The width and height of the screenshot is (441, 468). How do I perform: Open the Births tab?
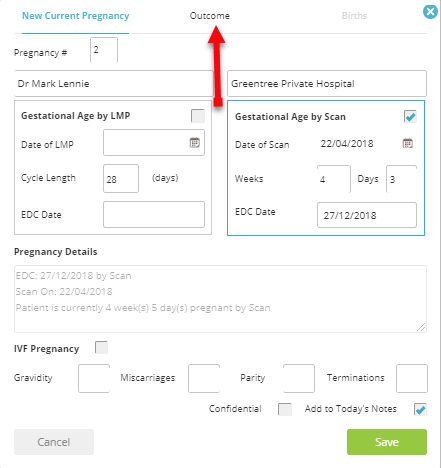pos(354,16)
